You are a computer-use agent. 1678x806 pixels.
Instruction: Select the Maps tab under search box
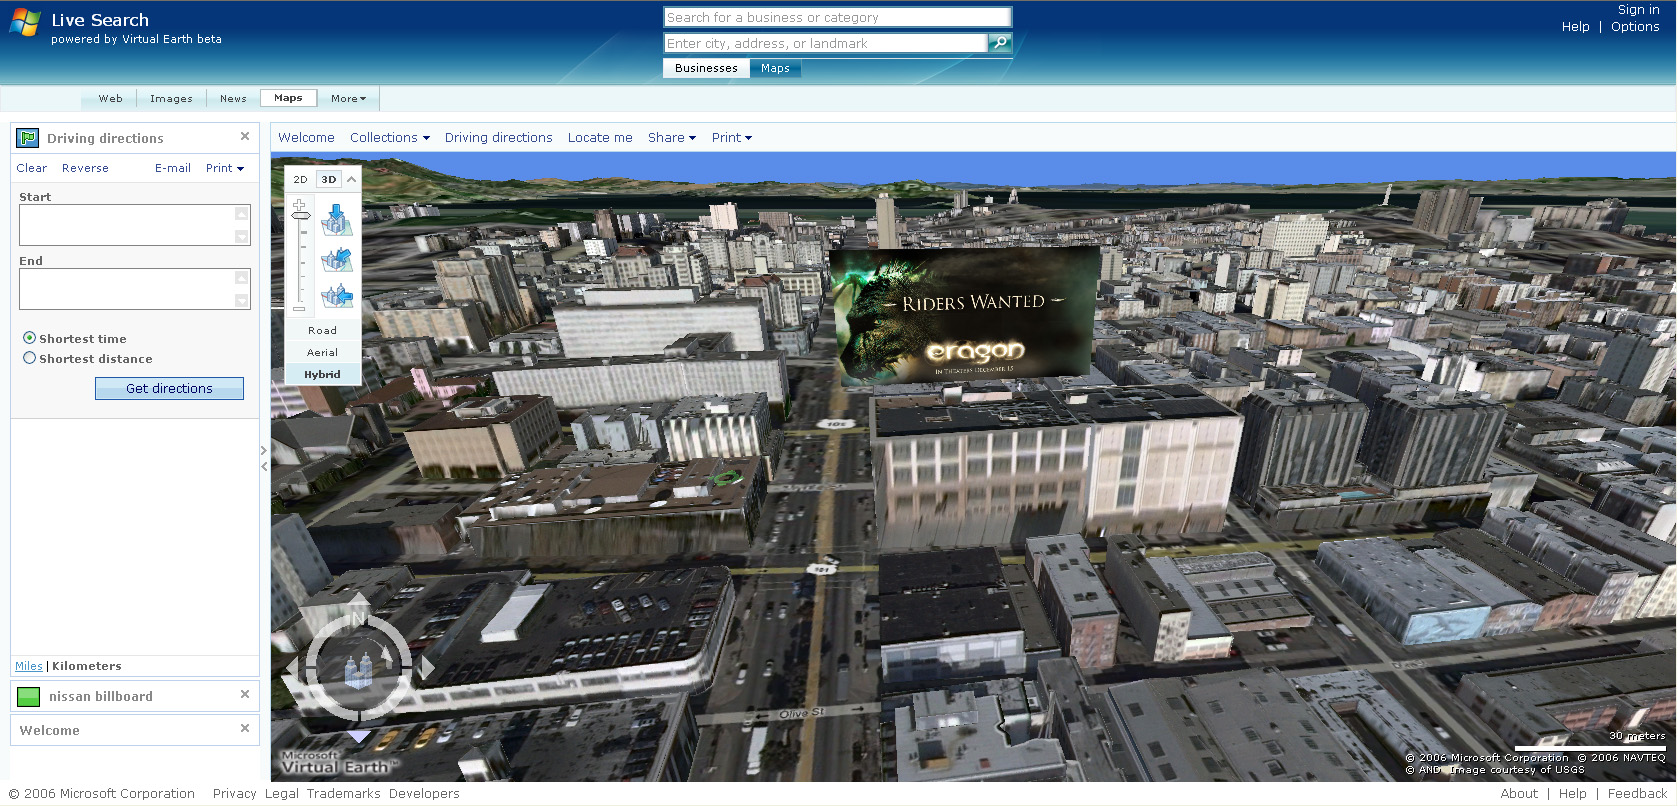(775, 68)
